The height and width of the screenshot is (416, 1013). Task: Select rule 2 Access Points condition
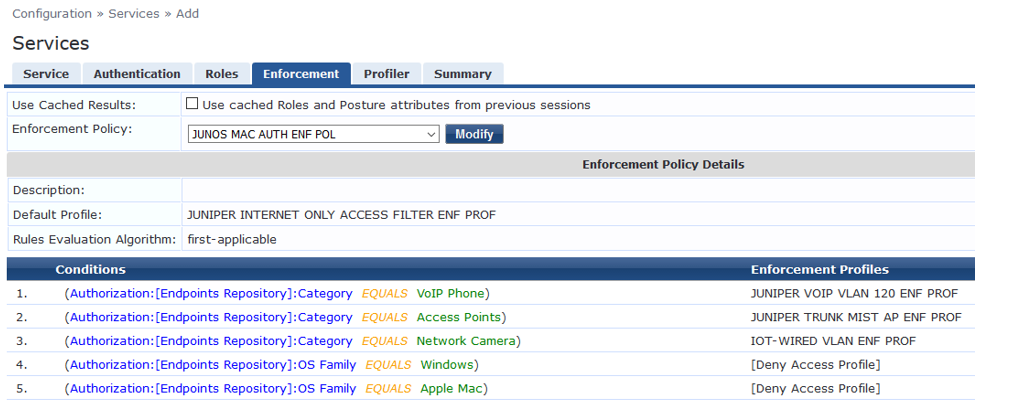[283, 317]
